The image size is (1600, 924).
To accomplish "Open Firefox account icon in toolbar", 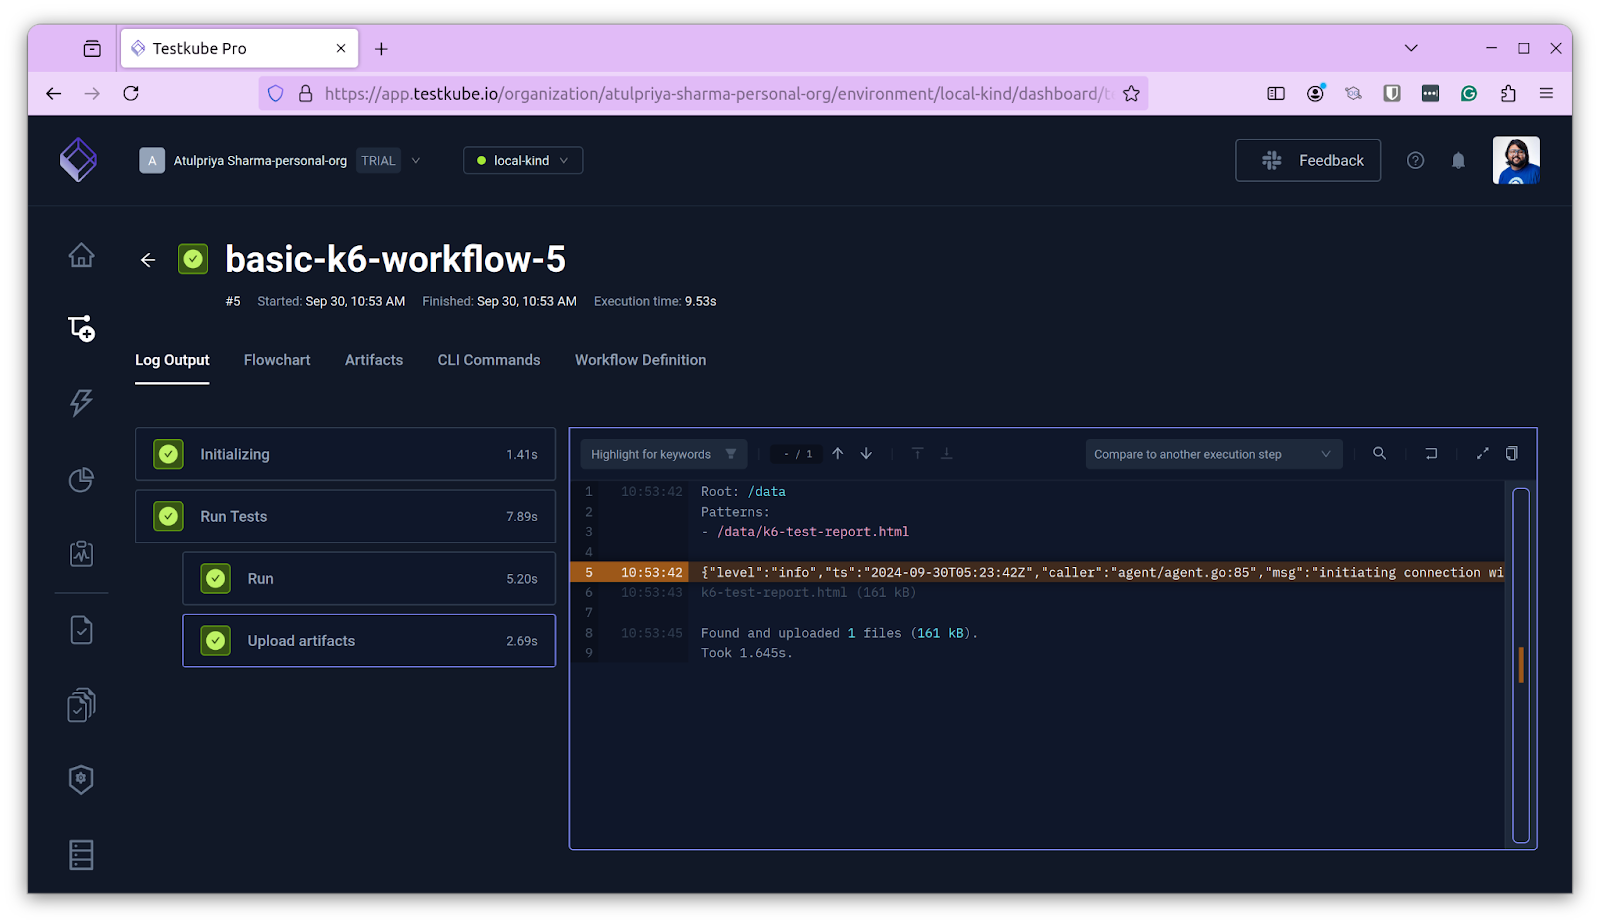I will click(x=1315, y=93).
